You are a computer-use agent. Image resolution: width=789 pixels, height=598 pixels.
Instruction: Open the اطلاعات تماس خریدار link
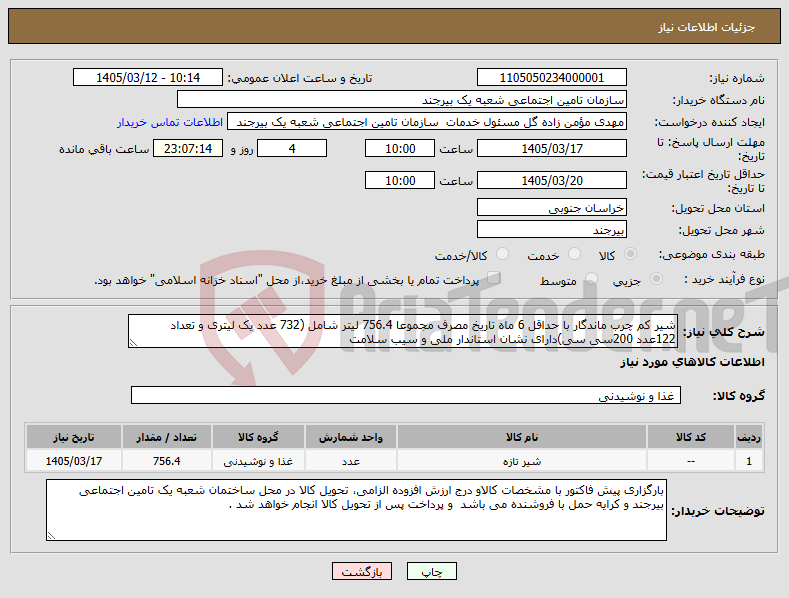[x=170, y=122]
